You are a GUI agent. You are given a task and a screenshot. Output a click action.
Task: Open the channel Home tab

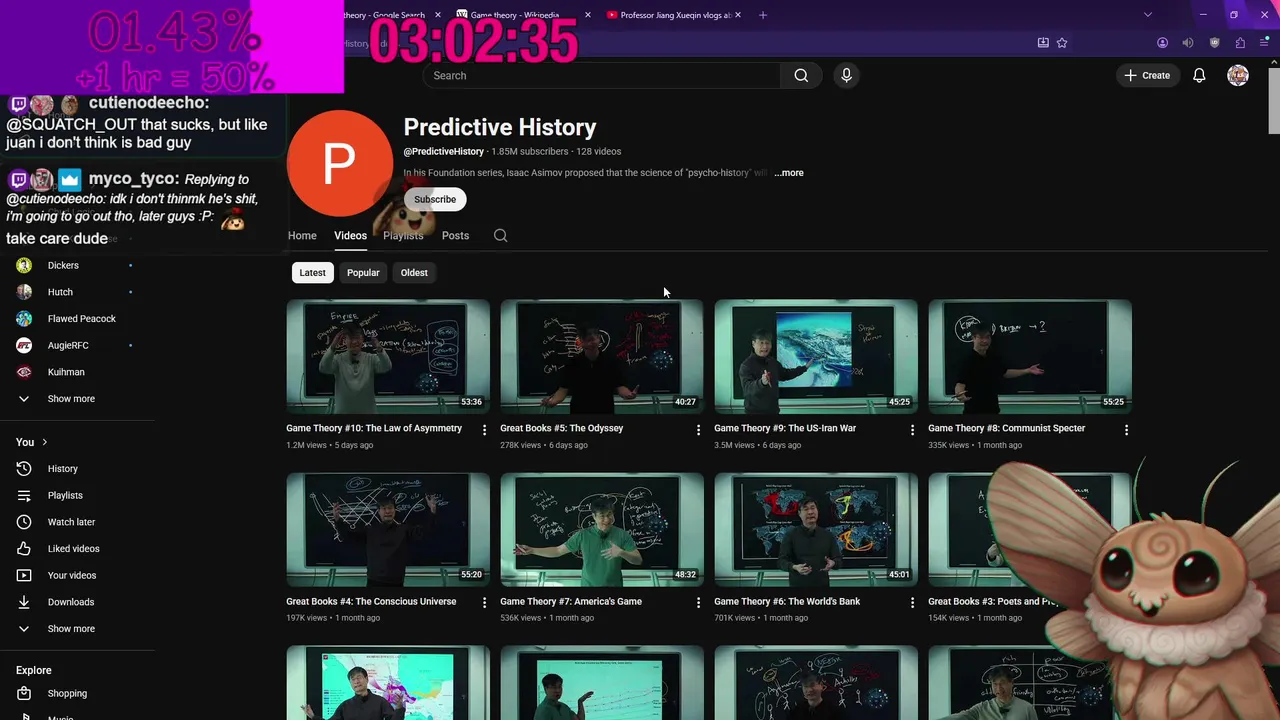pos(302,236)
